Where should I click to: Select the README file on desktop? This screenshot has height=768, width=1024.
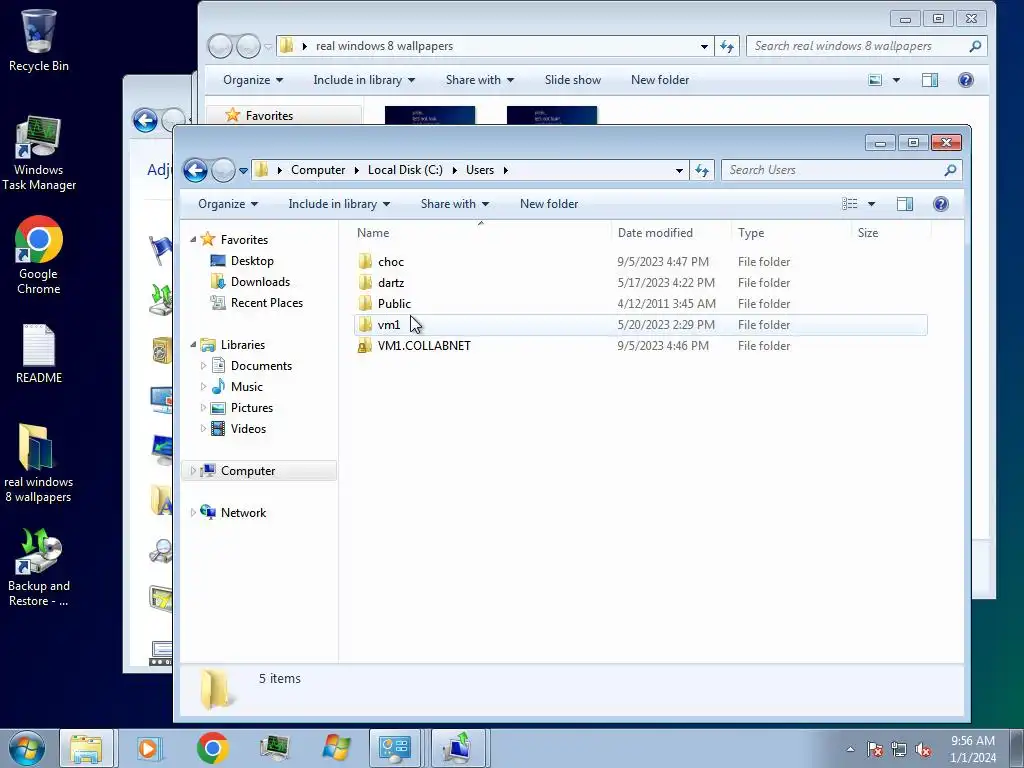click(39, 353)
